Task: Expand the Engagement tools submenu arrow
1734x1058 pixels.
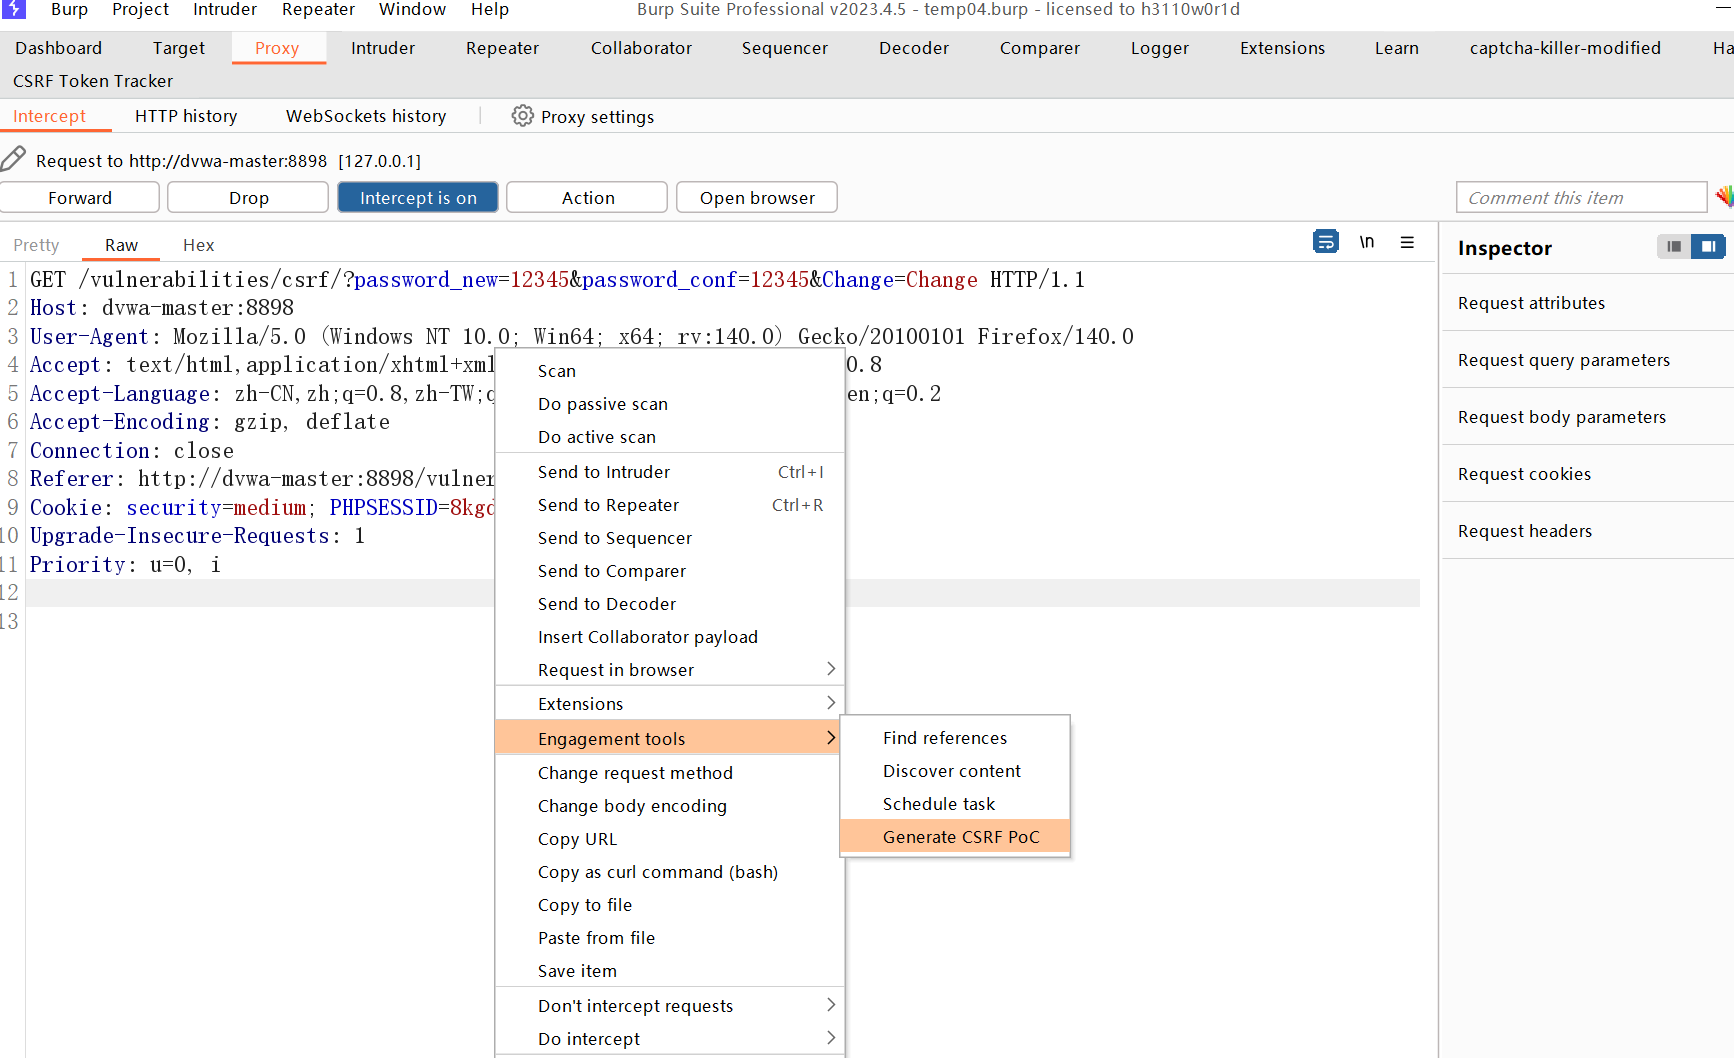Action: pos(830,738)
